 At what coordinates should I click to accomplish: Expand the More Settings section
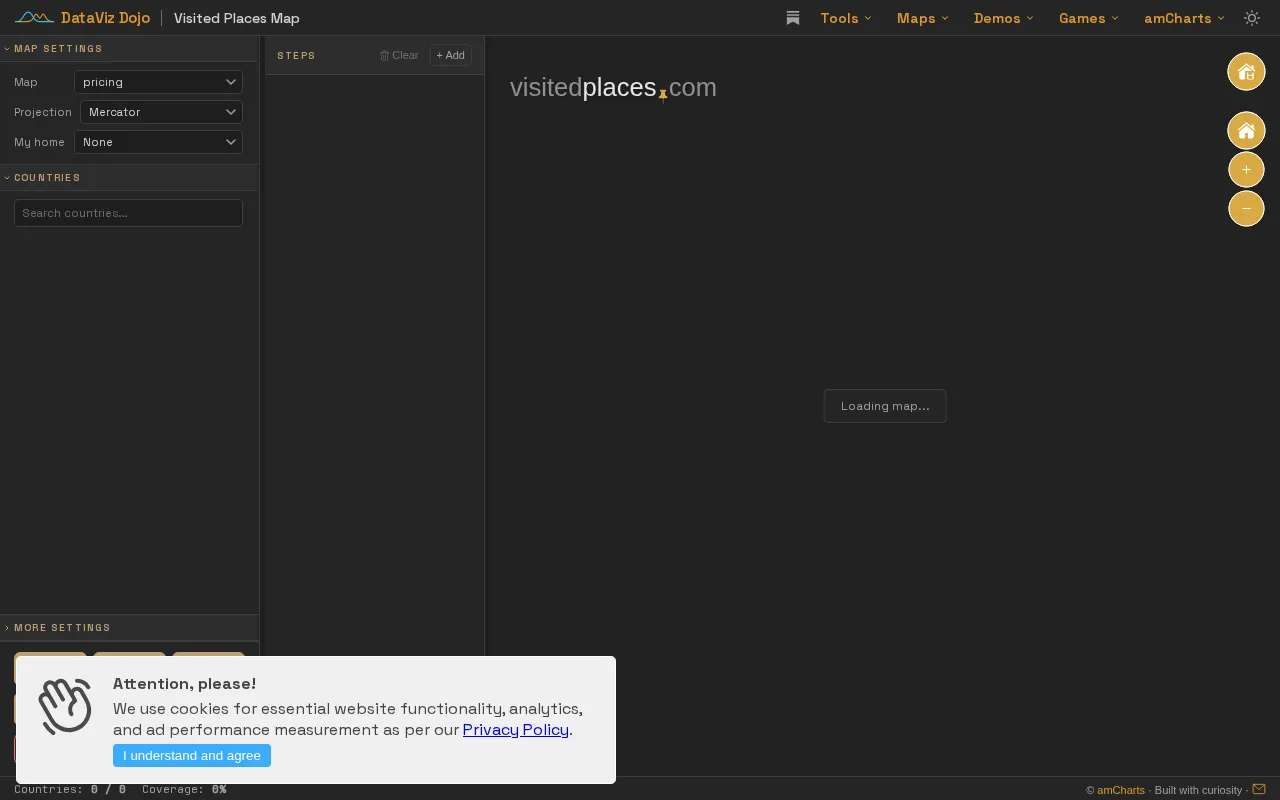pos(129,627)
